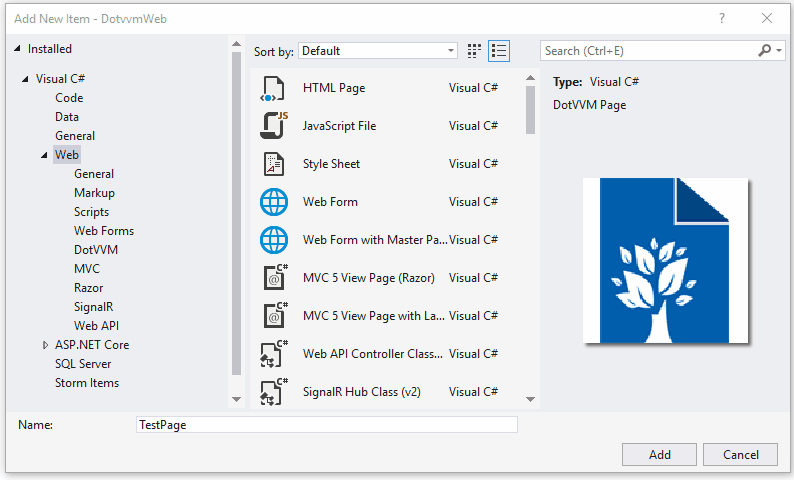
Task: Switch to medium icons list view
Action: tap(500, 50)
